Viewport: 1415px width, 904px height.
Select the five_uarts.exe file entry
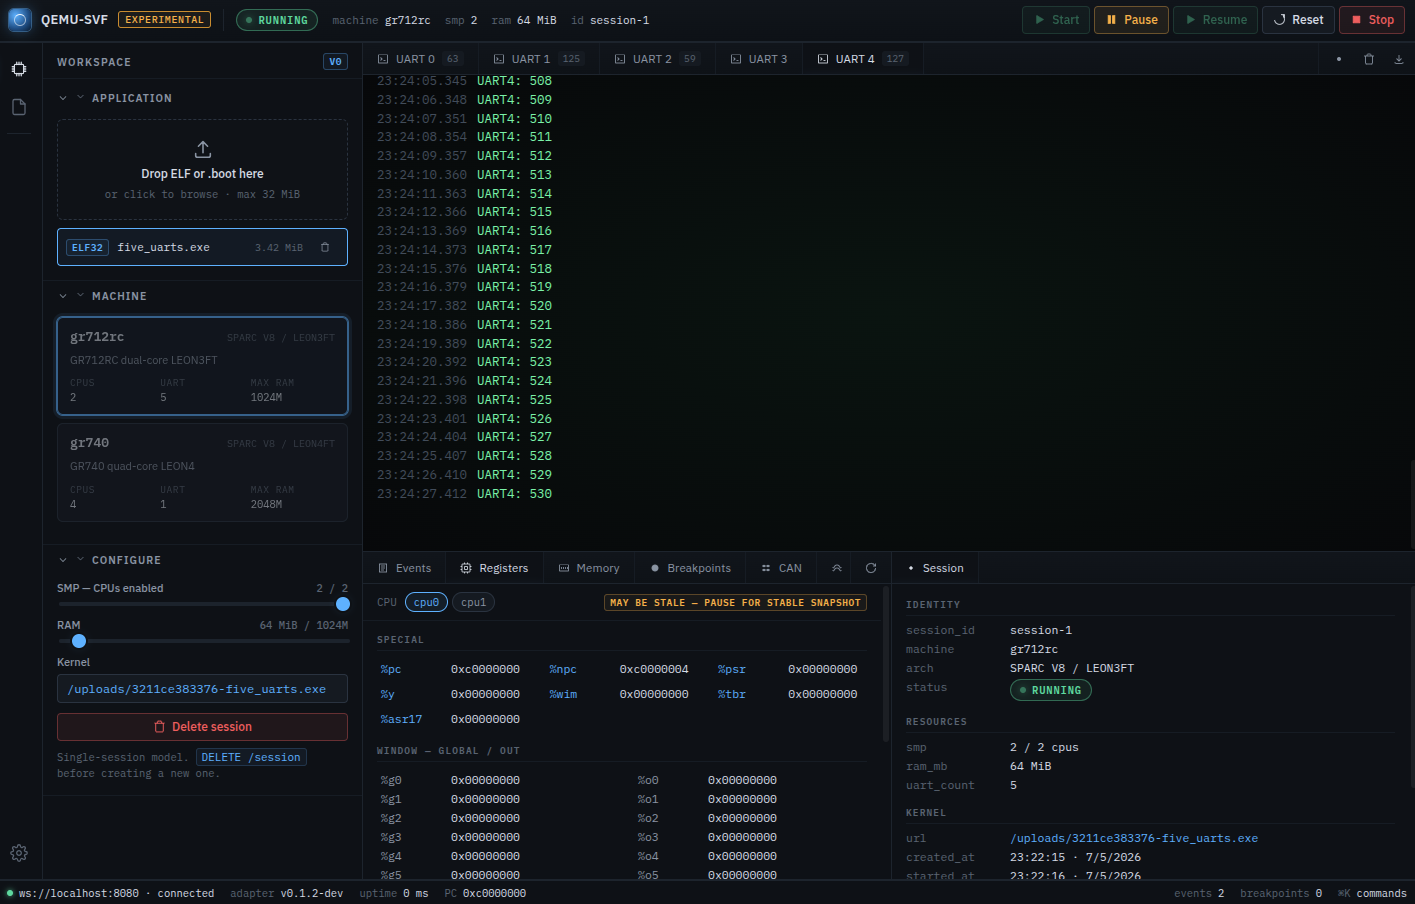pyautogui.click(x=202, y=247)
